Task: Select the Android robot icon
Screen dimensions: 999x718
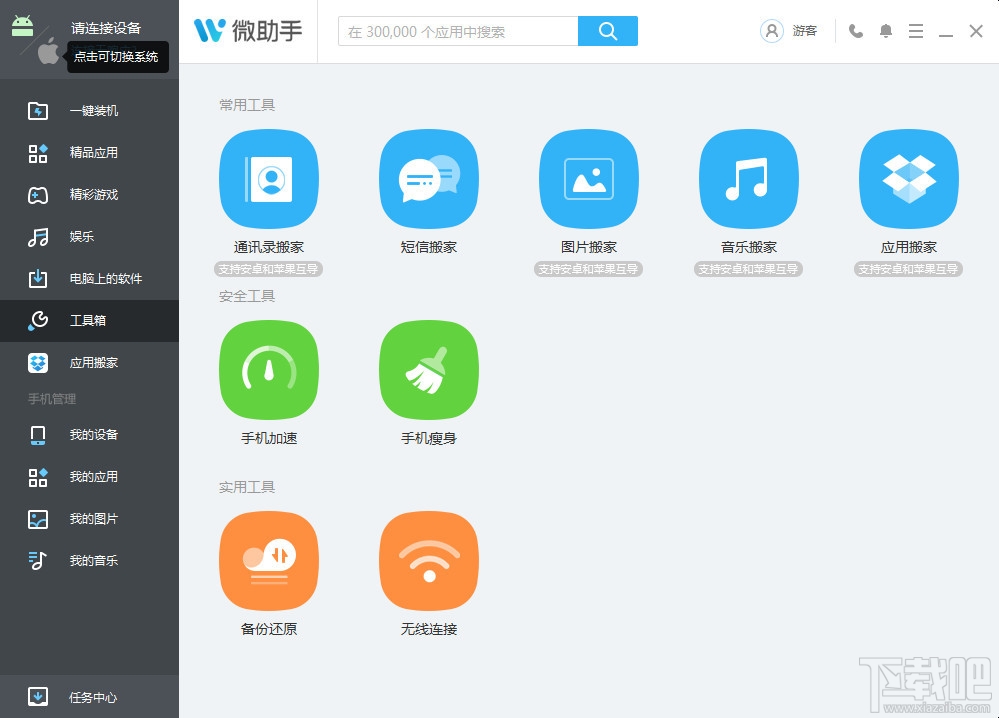Action: coord(22,25)
